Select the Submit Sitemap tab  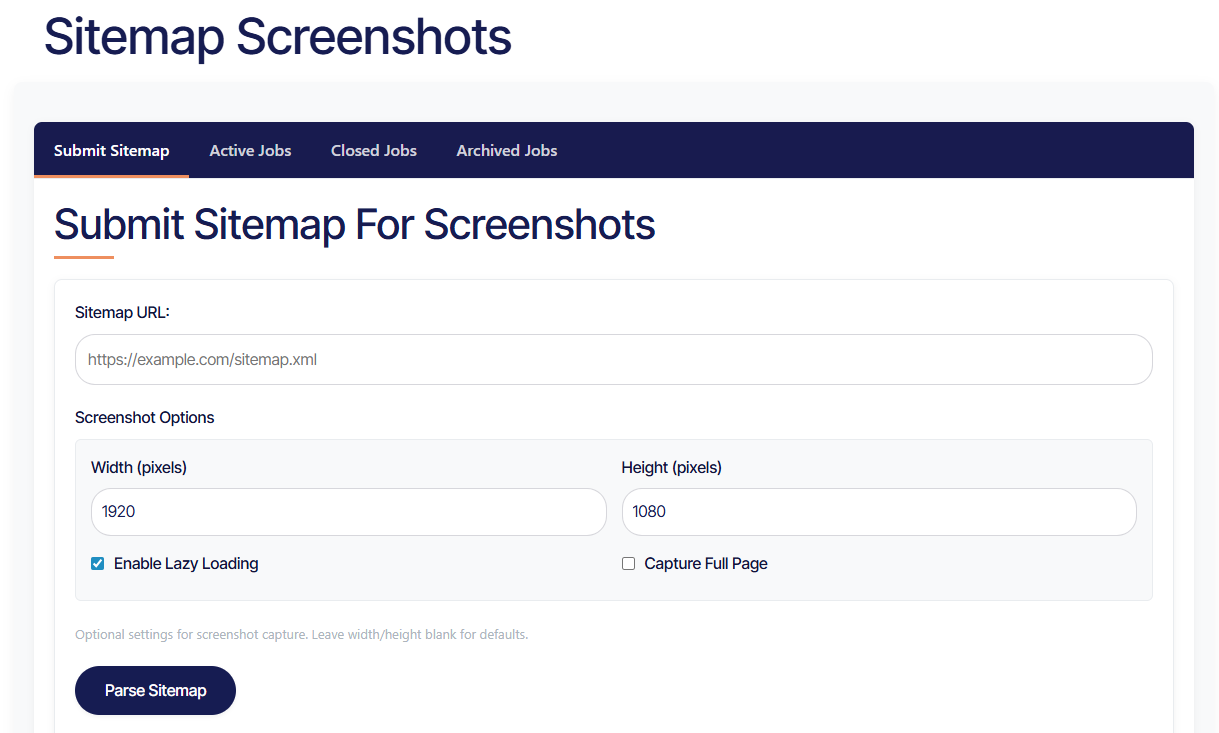[111, 151]
